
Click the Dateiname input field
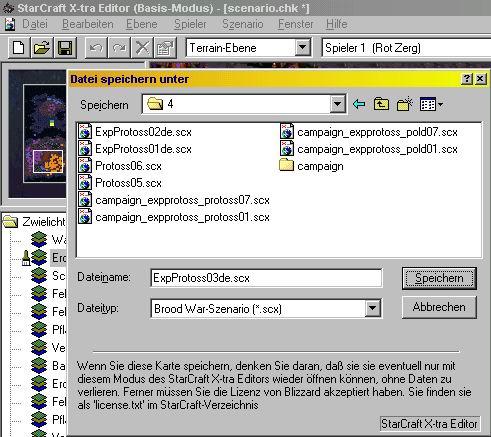[x=266, y=278]
